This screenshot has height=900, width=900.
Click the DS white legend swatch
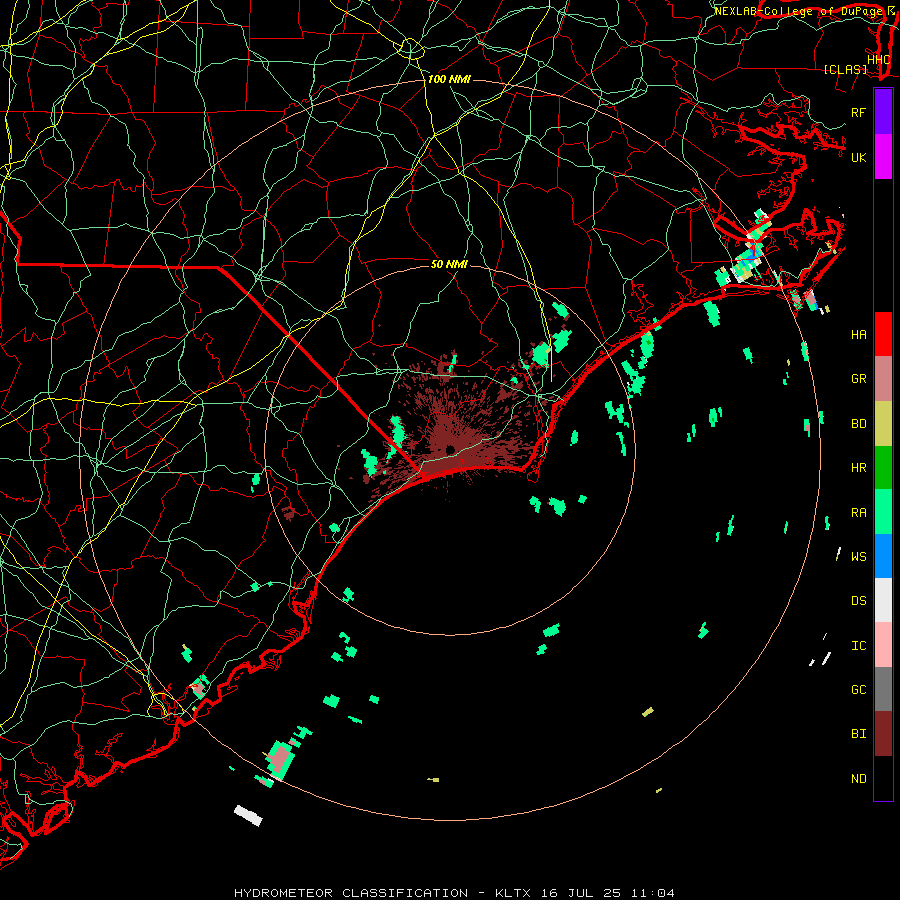883,600
